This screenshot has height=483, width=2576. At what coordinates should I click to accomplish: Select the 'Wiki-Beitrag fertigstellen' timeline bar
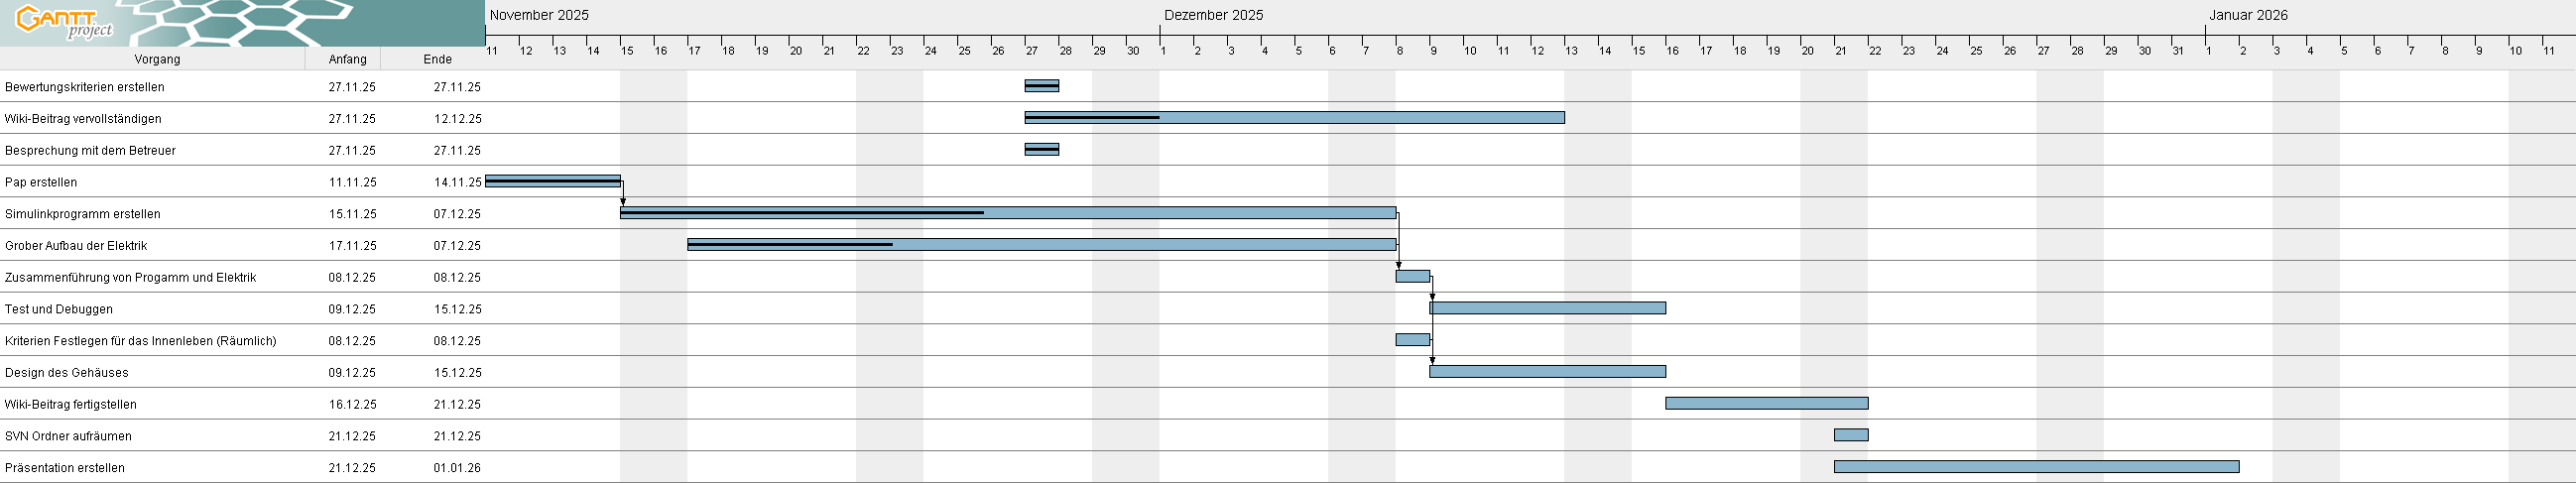coord(1766,404)
